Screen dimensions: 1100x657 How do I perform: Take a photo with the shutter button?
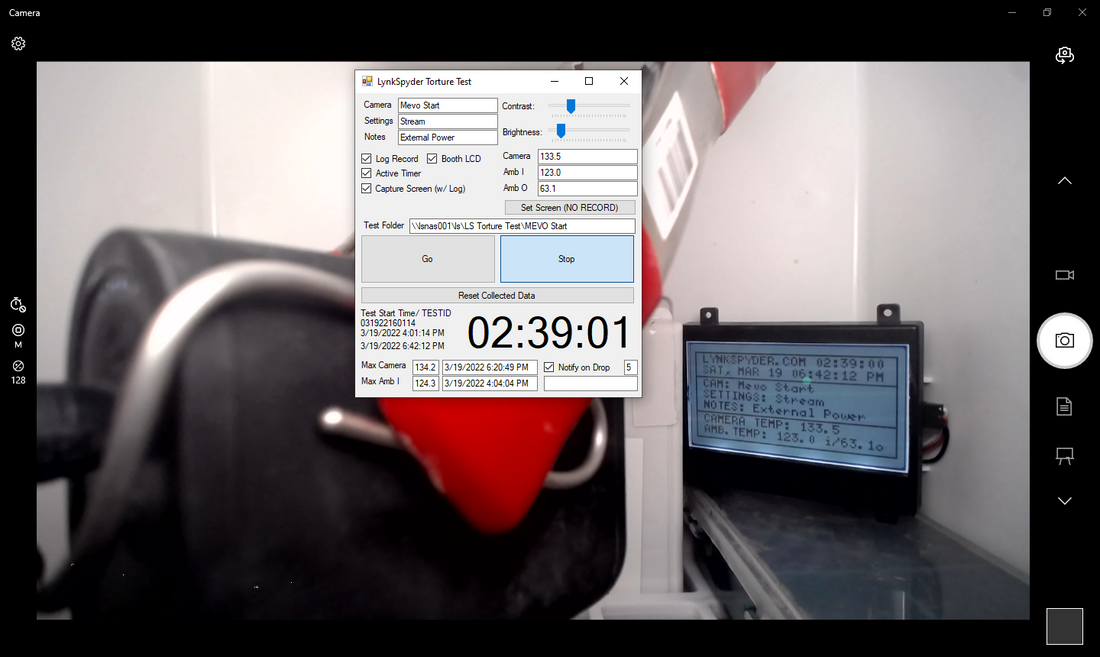[1064, 340]
